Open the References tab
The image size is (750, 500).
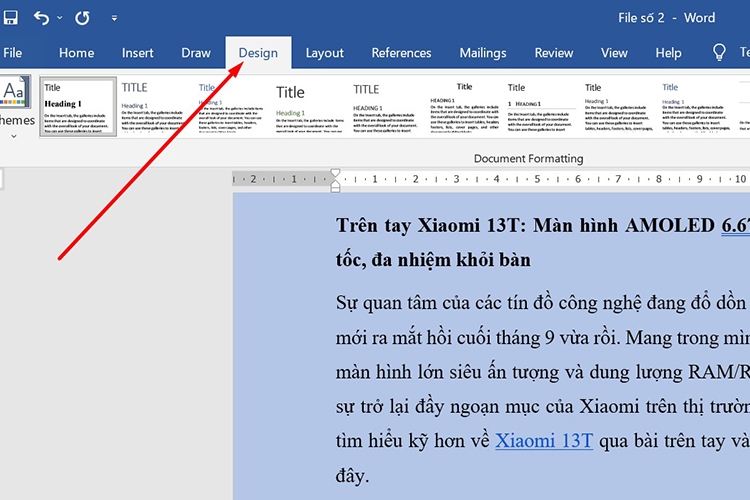point(401,53)
